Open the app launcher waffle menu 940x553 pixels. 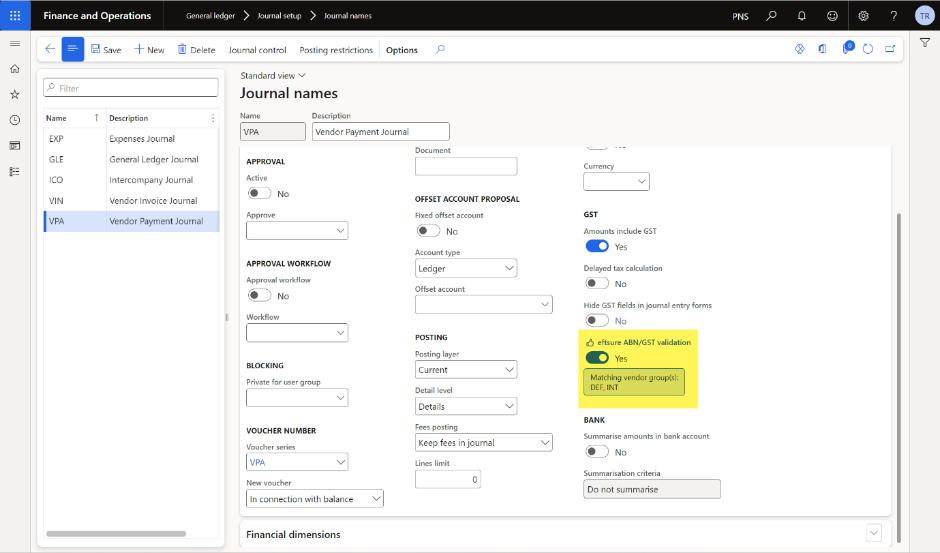tap(15, 16)
